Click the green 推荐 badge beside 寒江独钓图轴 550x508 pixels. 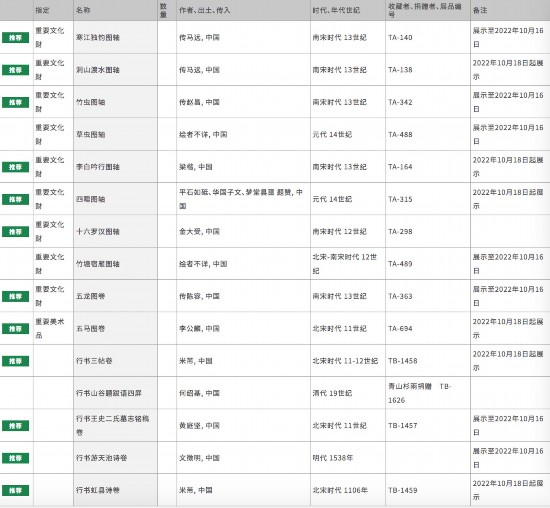pyautogui.click(x=15, y=38)
